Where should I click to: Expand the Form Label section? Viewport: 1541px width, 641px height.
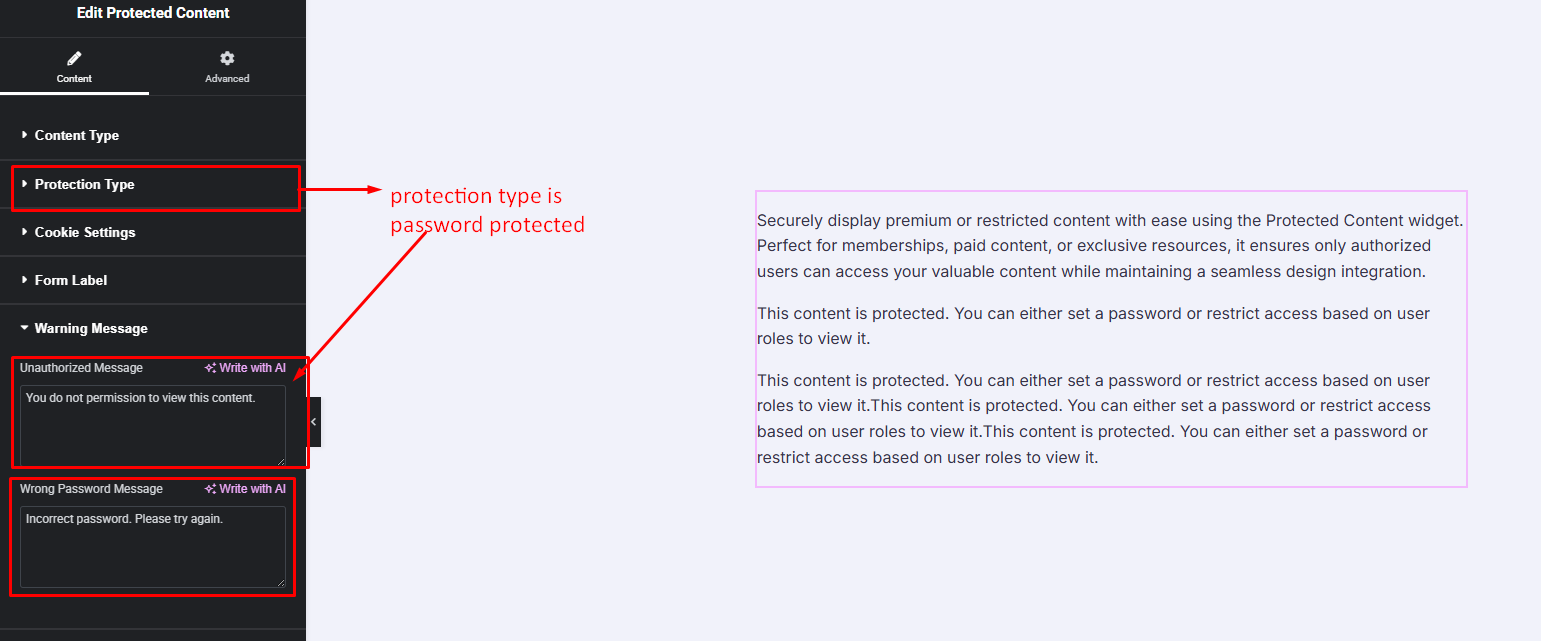[70, 280]
